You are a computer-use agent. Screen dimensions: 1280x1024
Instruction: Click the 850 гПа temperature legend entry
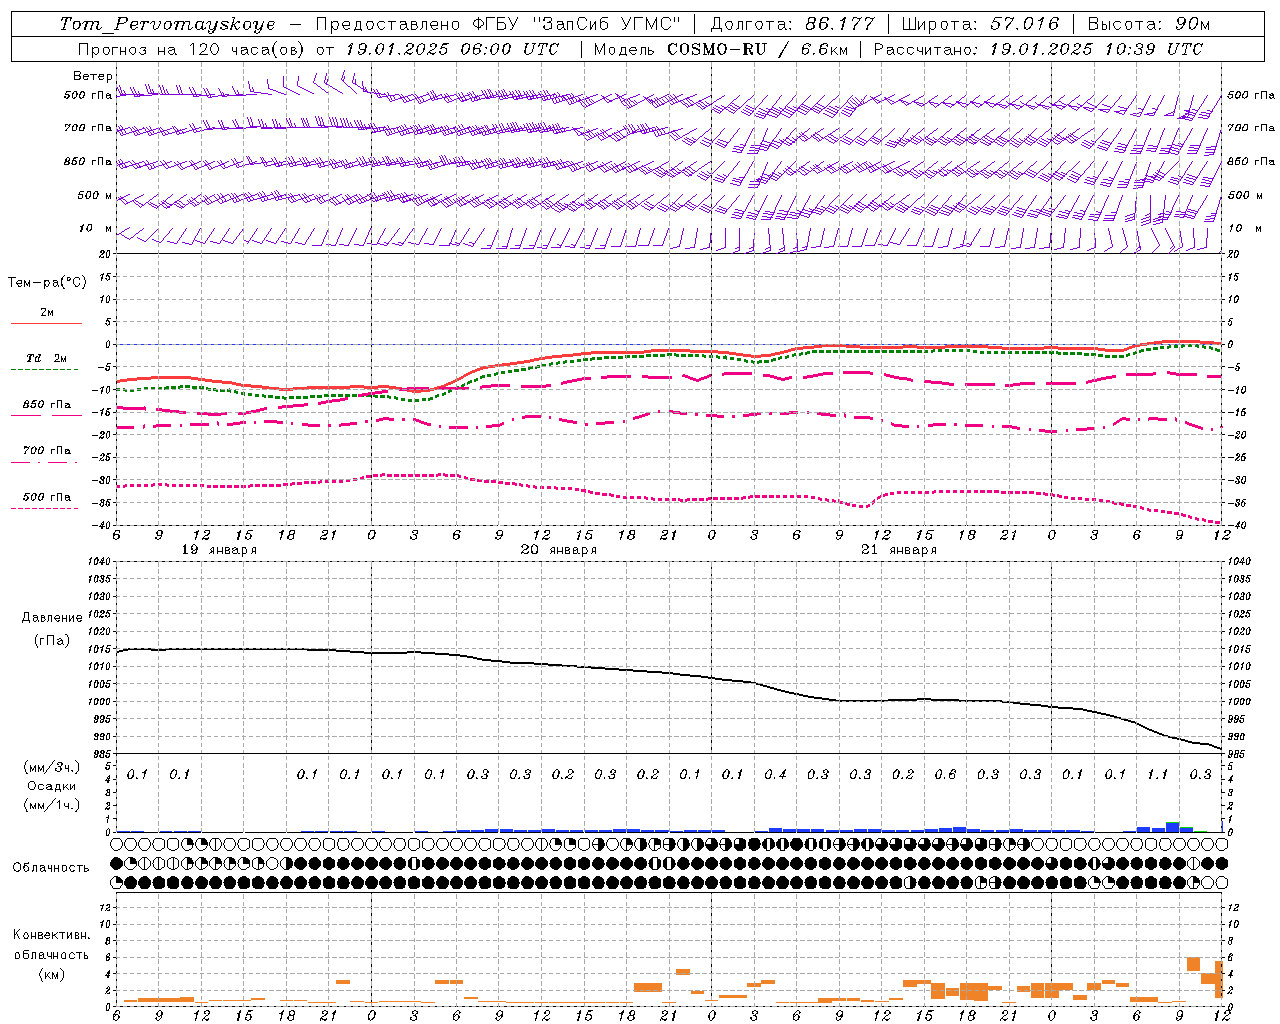(x=46, y=405)
